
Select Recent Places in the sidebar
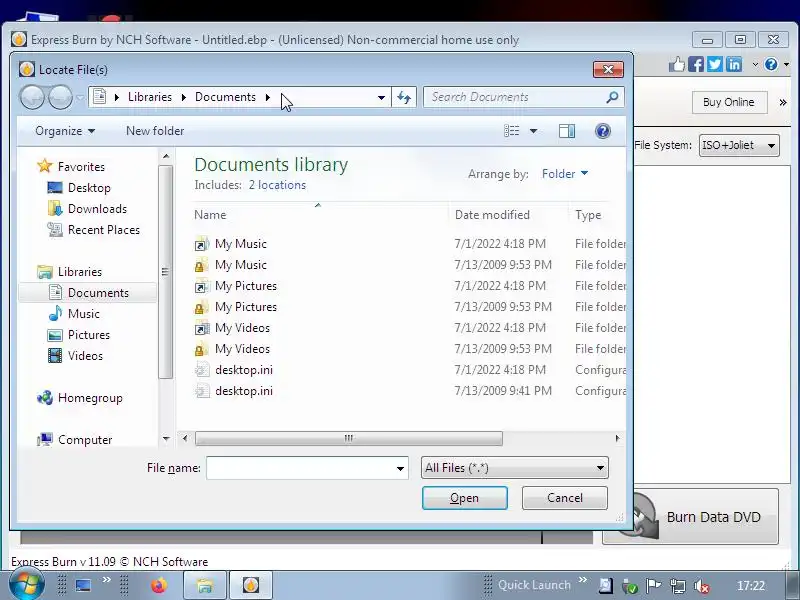[93, 230]
